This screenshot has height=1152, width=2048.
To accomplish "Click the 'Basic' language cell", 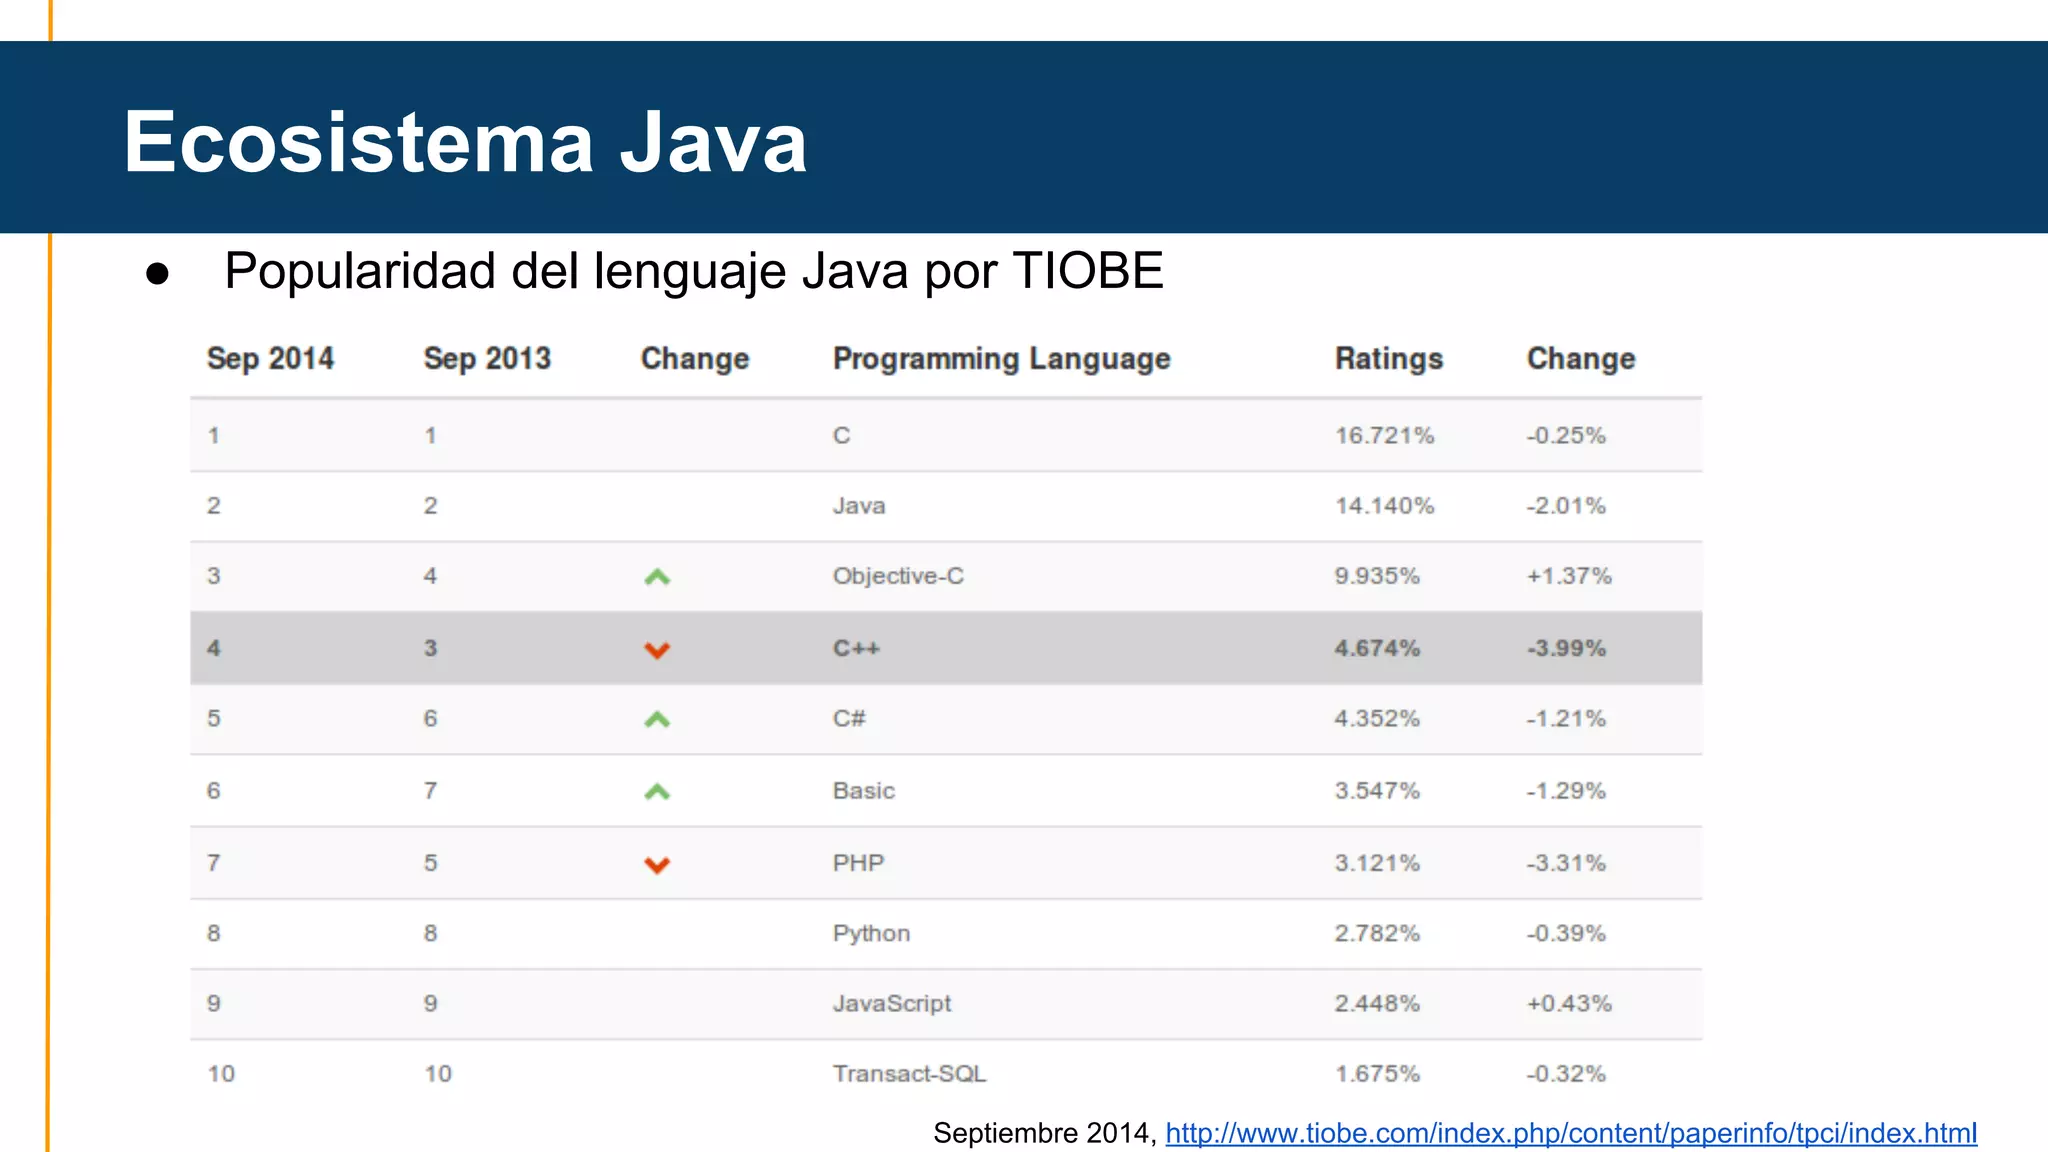I will 863,791.
